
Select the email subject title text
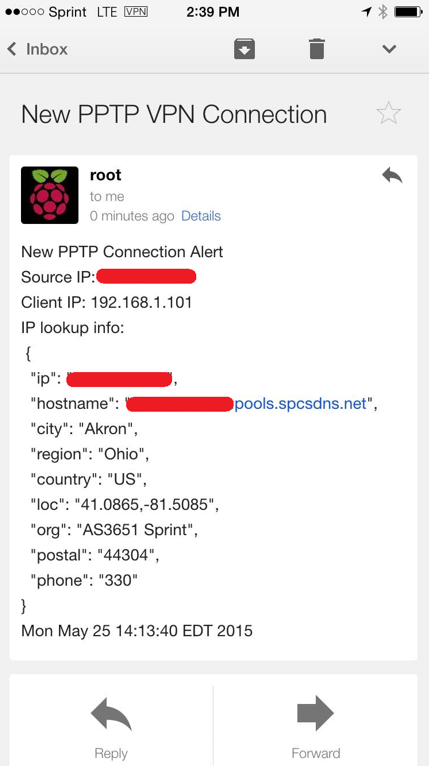click(174, 114)
